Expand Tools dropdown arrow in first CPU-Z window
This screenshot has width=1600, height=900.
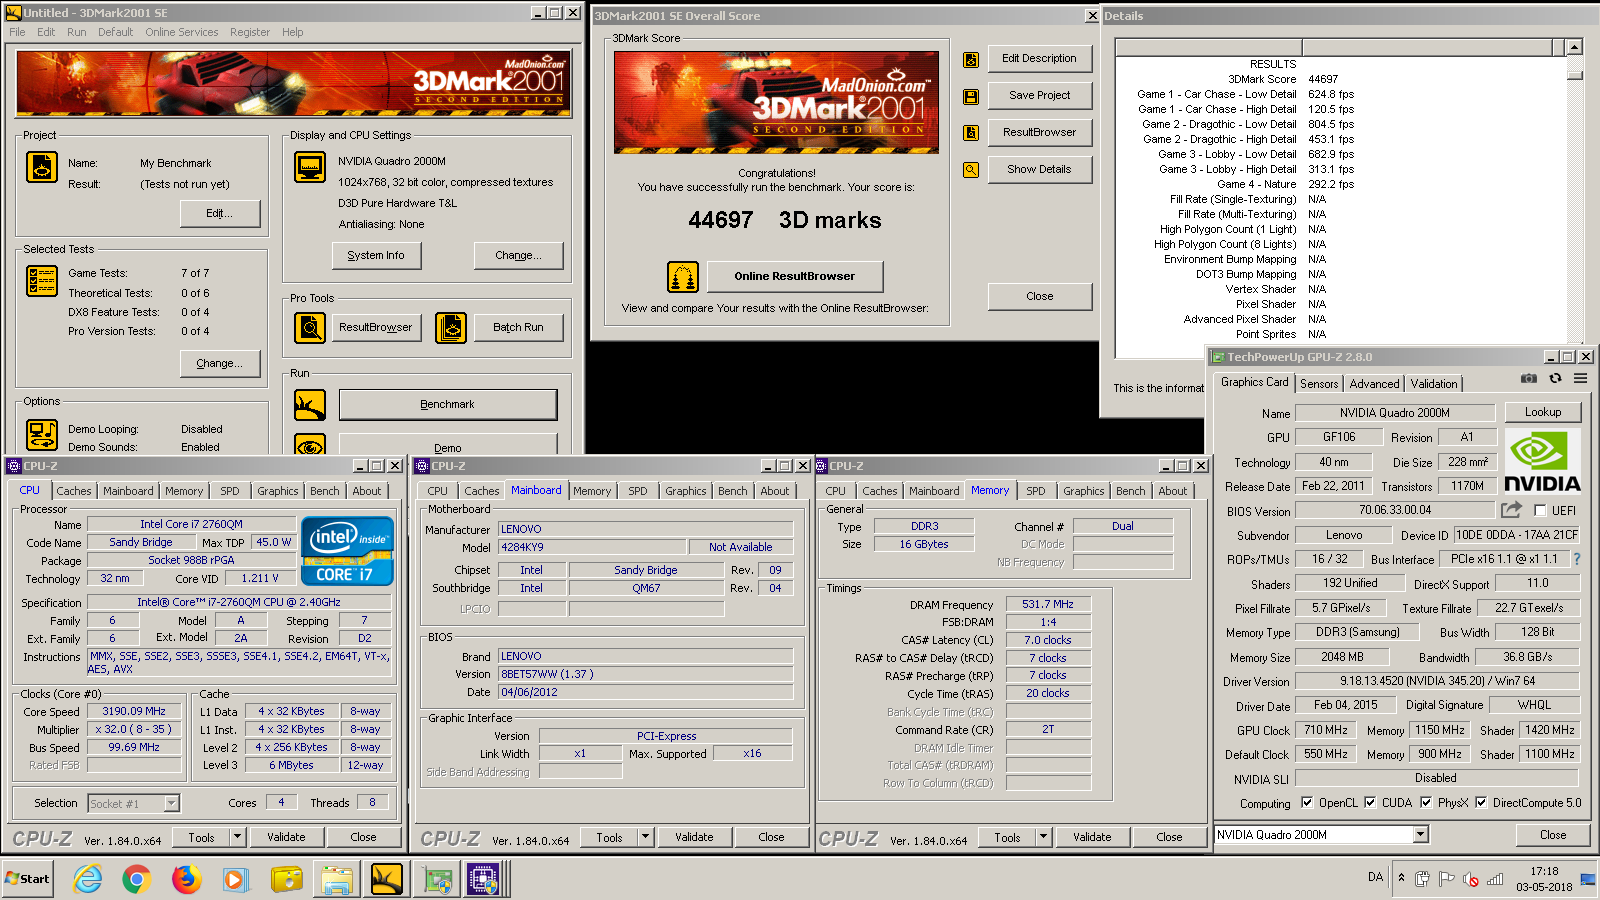pos(237,837)
